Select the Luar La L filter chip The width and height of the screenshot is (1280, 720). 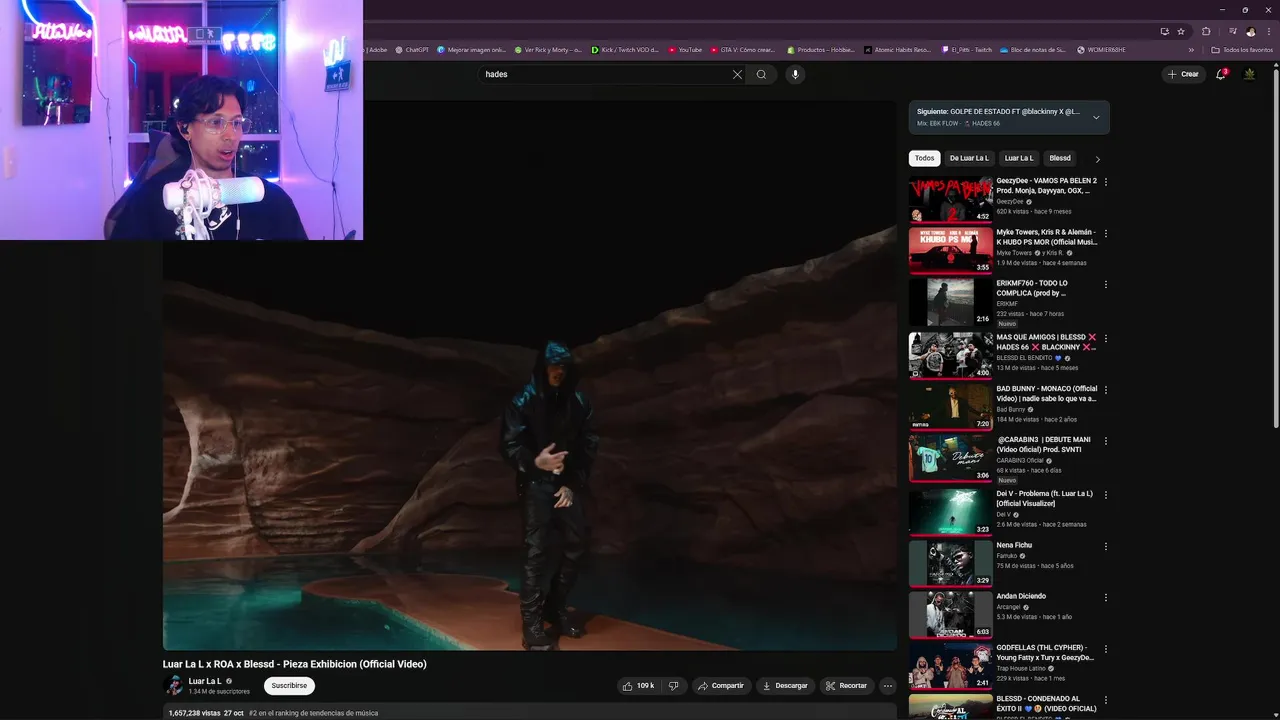[x=1019, y=158]
